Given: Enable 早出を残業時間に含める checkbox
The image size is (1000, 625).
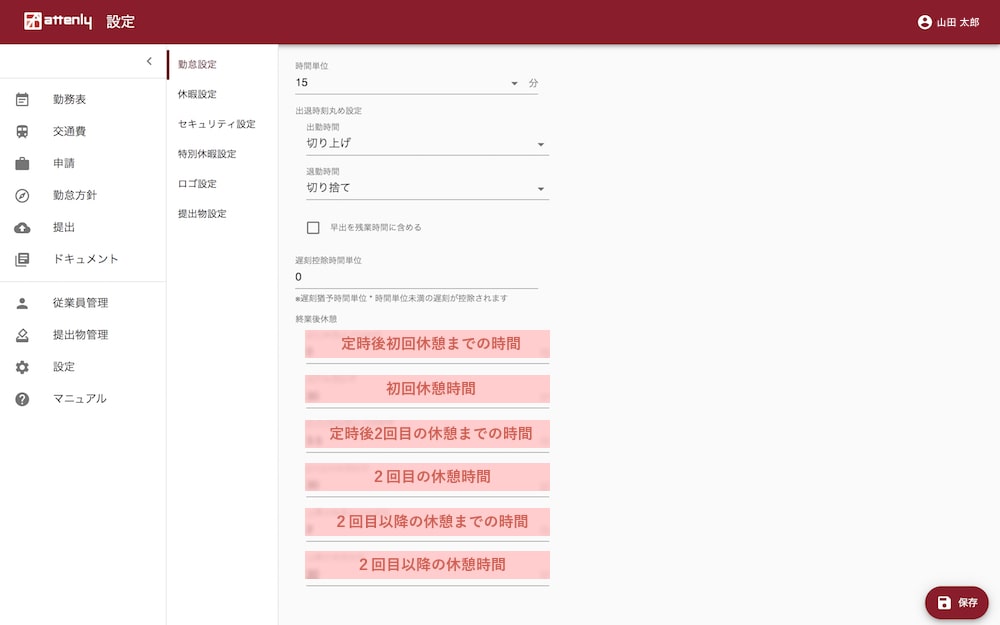Looking at the screenshot, I should 313,228.
